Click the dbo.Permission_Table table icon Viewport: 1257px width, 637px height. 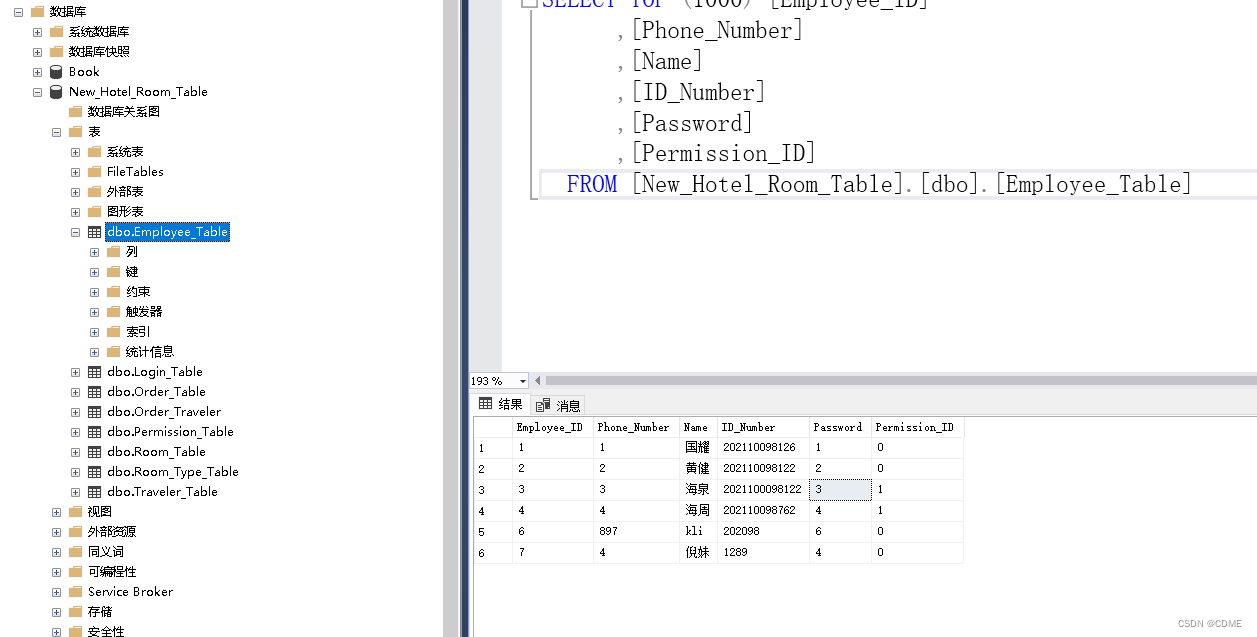tap(94, 432)
